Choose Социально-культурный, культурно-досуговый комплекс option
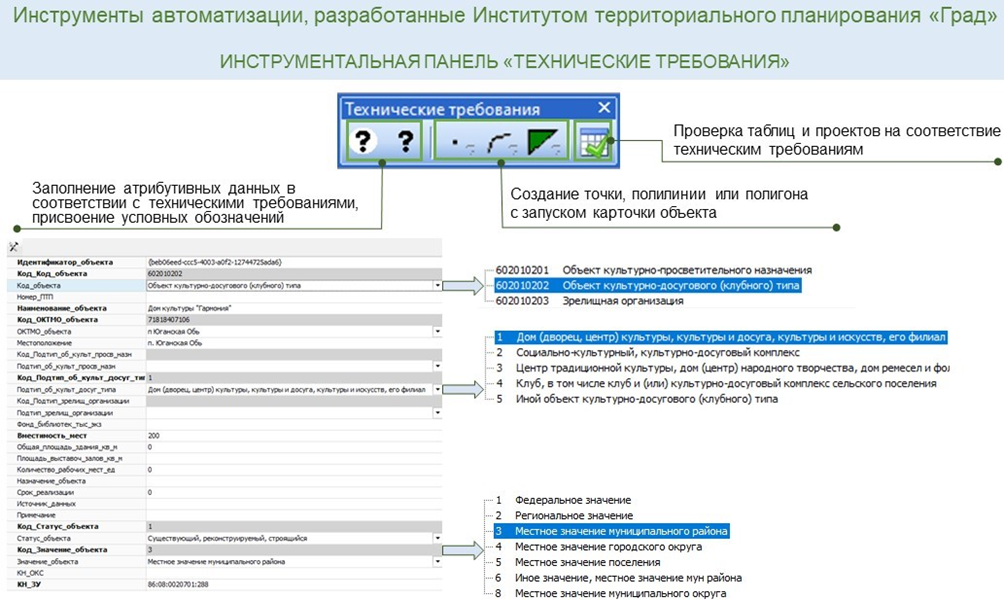 (x=657, y=353)
